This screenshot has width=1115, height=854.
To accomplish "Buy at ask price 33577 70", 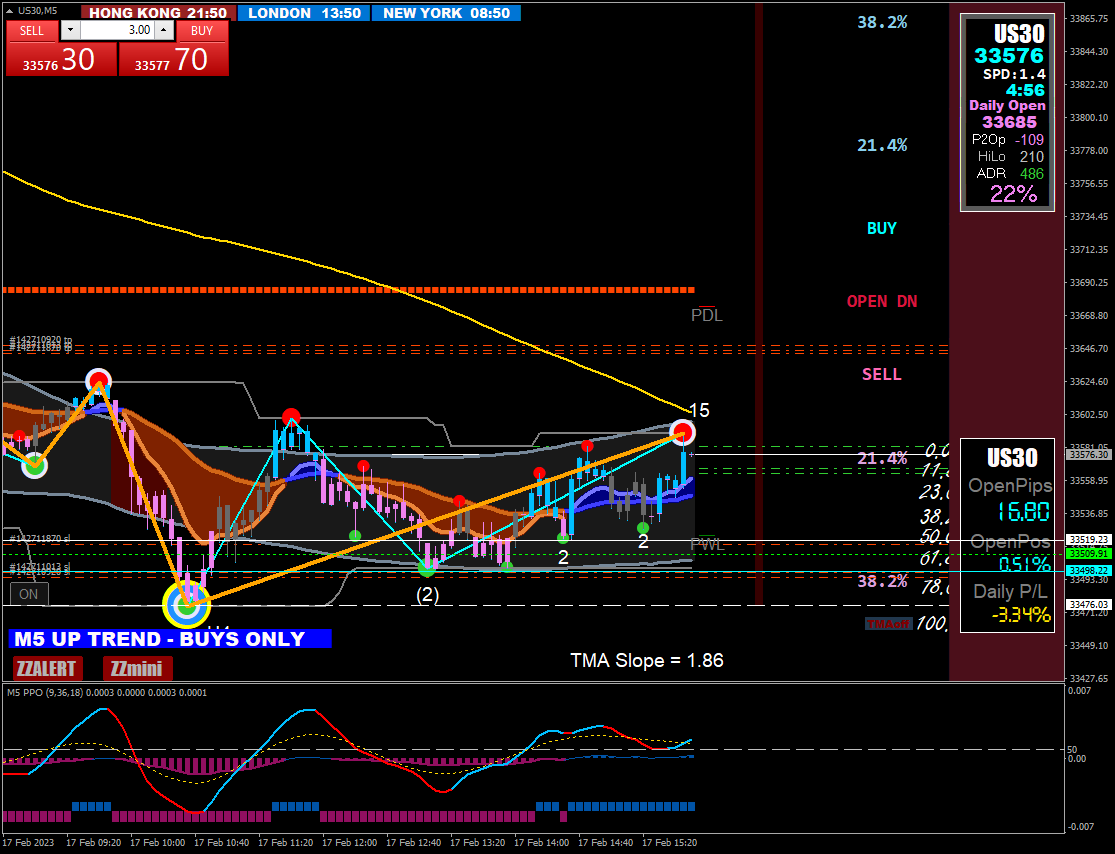I will [174, 59].
